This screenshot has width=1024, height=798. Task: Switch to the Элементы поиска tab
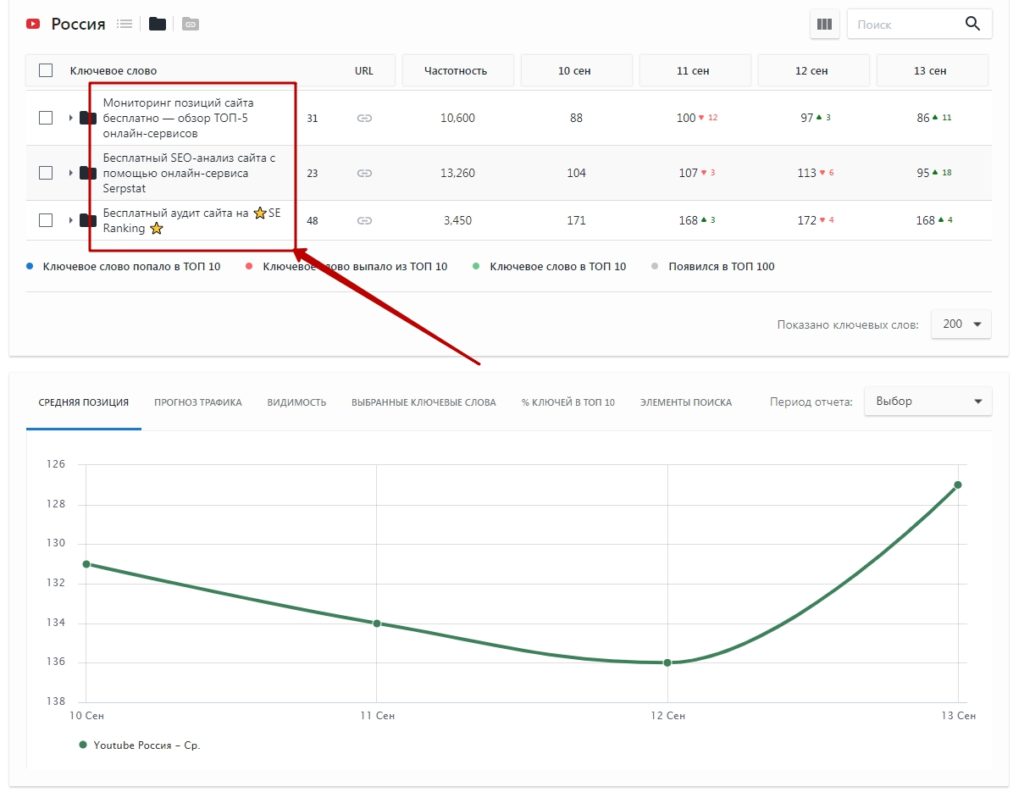(686, 402)
